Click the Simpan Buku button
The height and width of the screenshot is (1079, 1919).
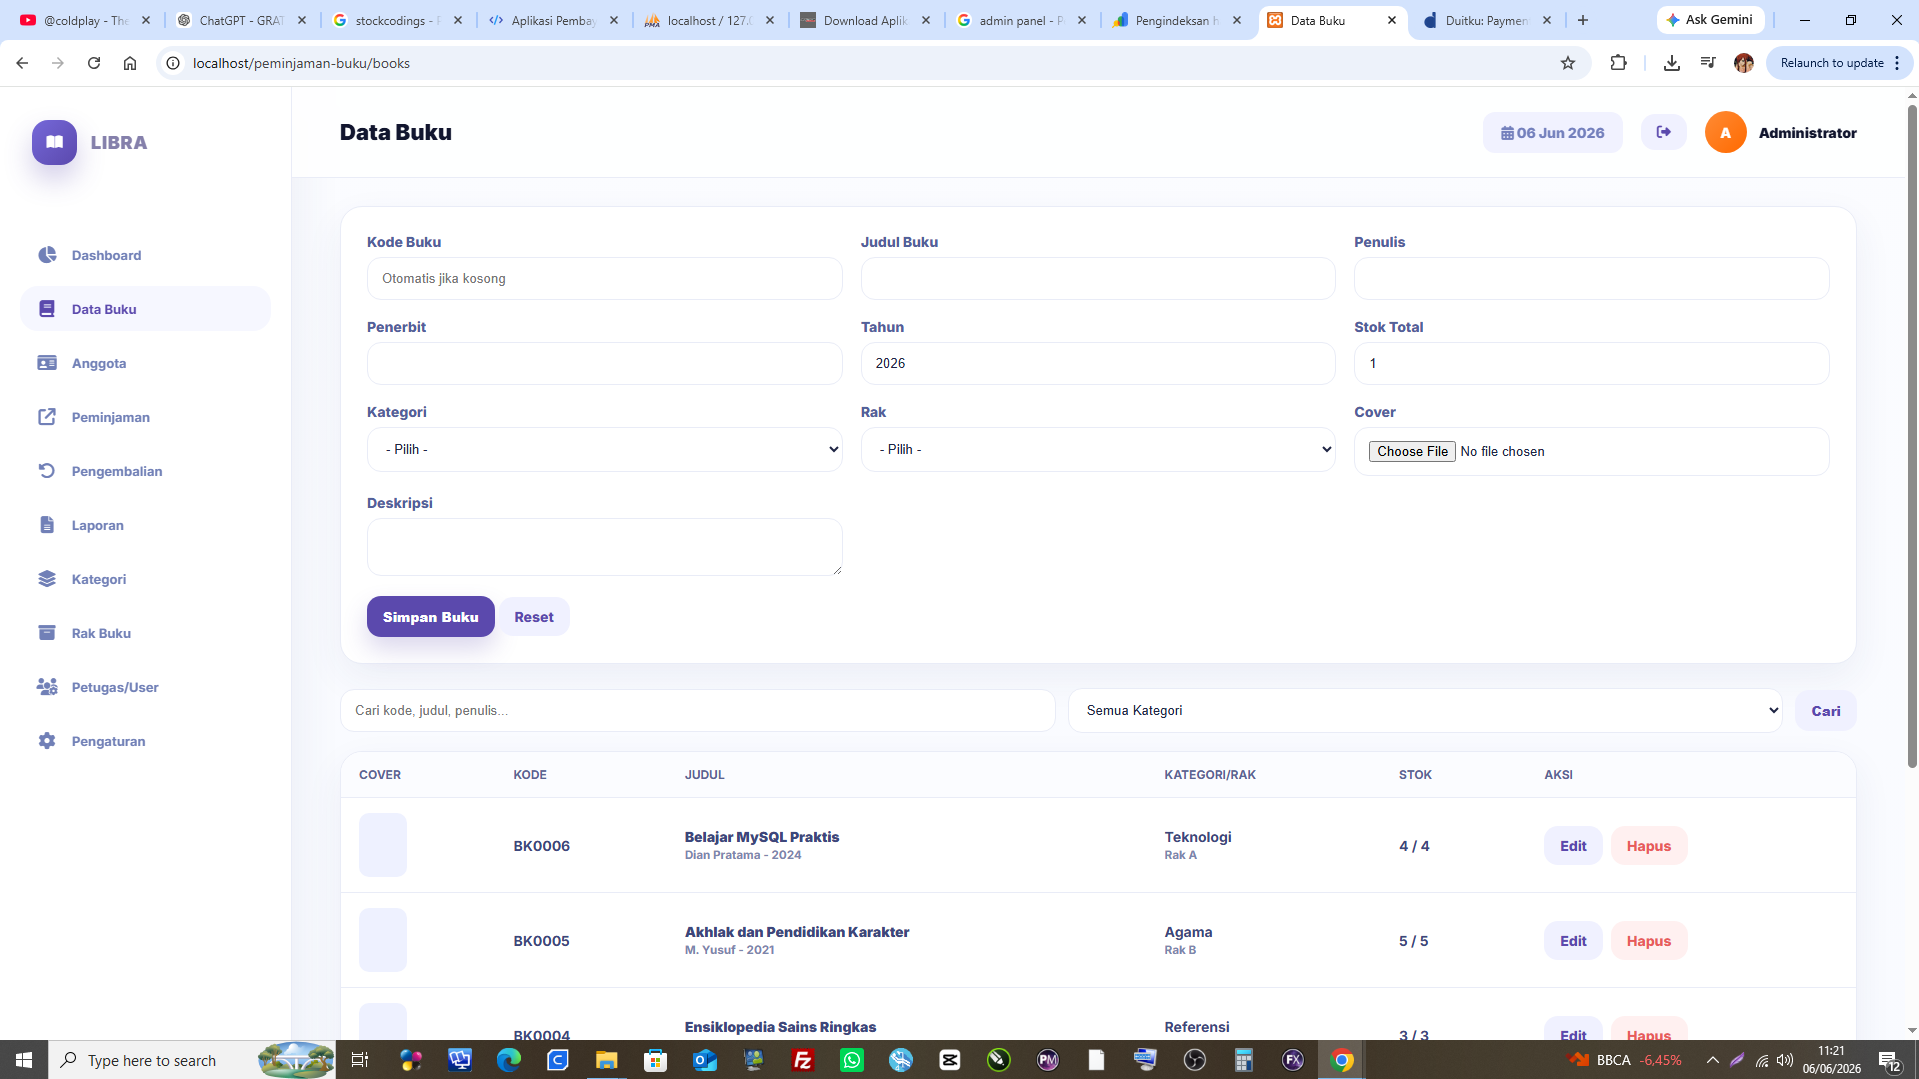tap(430, 617)
